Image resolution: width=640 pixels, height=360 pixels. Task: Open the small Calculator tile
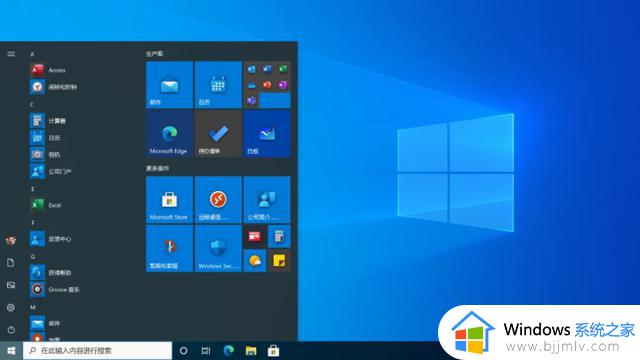(x=279, y=236)
